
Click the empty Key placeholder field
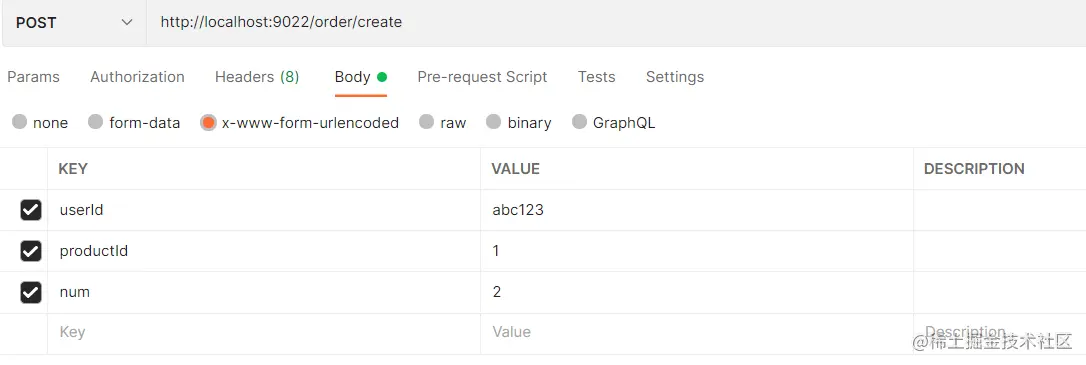(264, 332)
